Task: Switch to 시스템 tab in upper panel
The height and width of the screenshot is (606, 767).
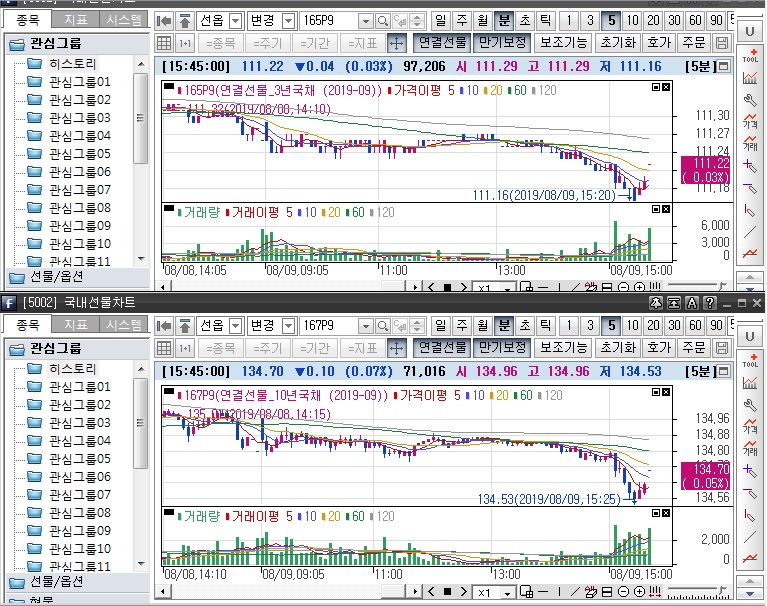Action: click(x=123, y=20)
